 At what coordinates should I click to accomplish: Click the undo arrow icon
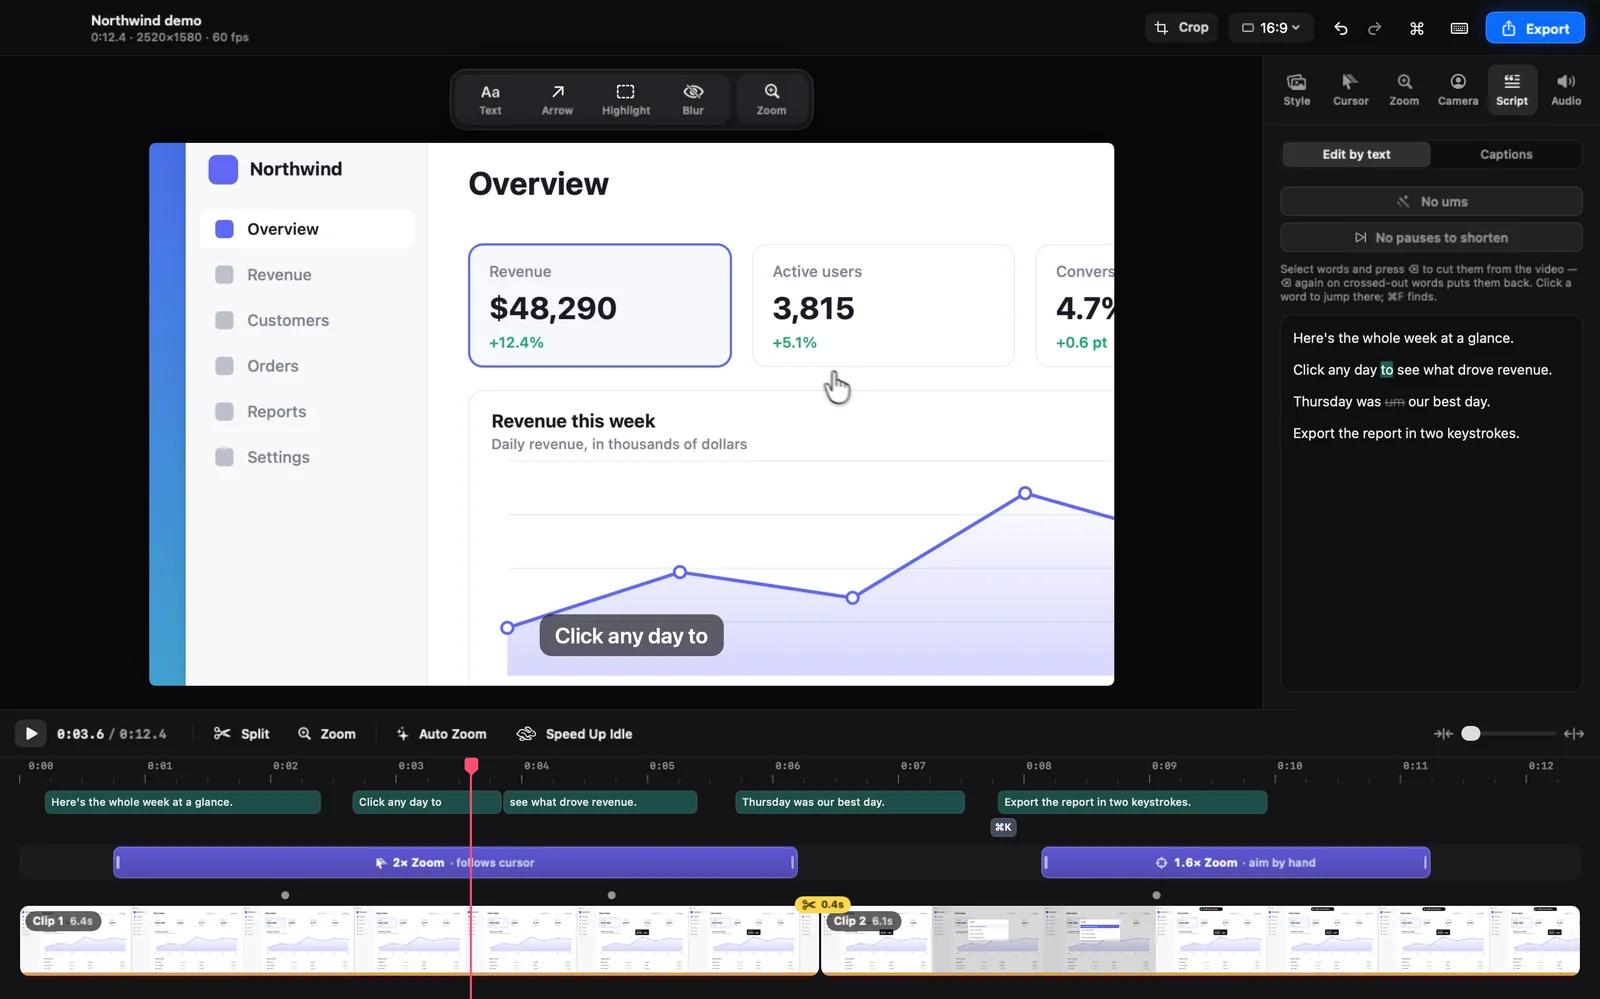(1341, 28)
